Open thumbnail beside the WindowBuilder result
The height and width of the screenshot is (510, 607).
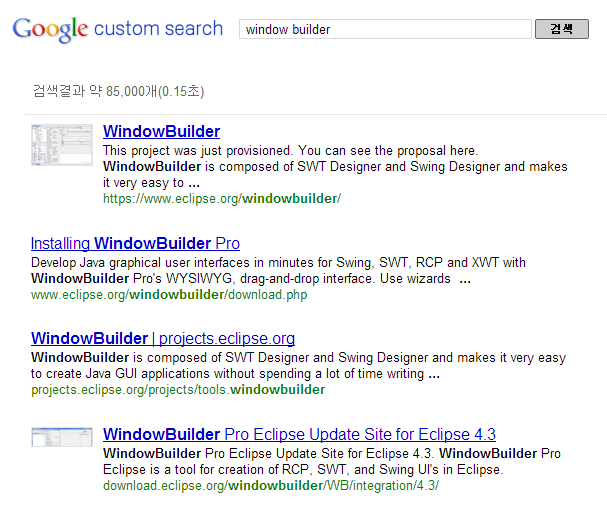point(62,145)
